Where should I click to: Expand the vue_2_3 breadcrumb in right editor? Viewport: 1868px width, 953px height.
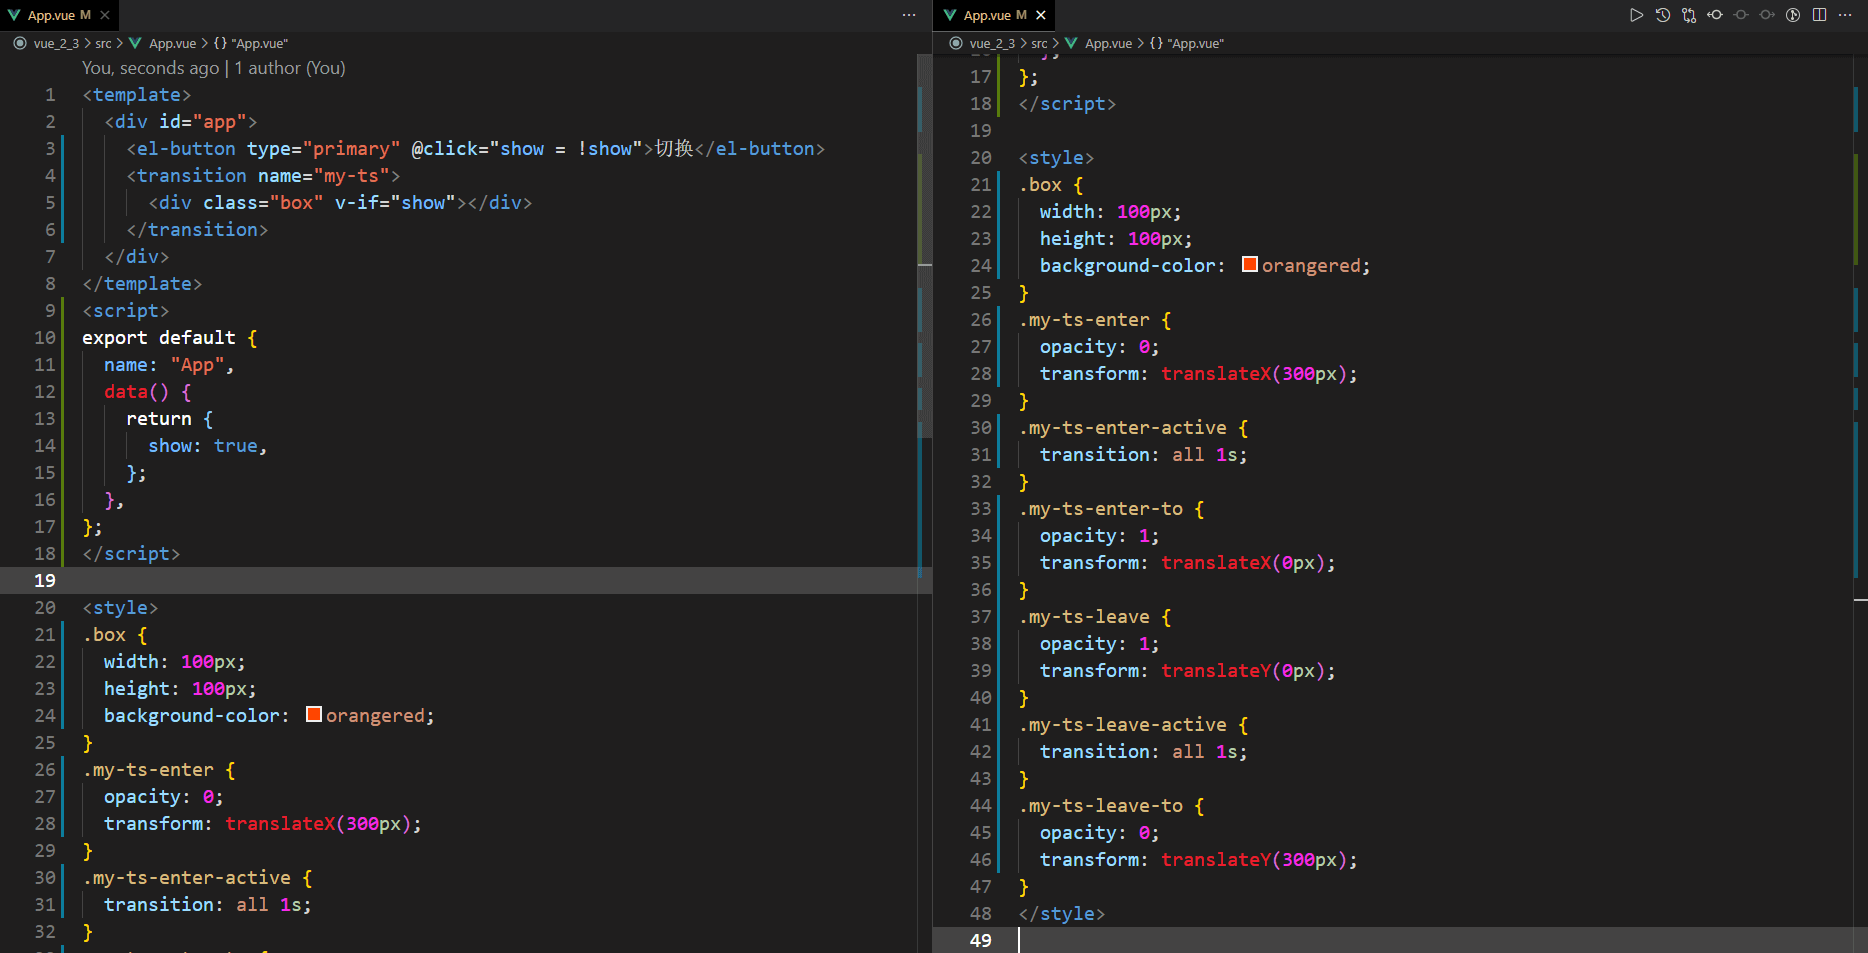992,44
